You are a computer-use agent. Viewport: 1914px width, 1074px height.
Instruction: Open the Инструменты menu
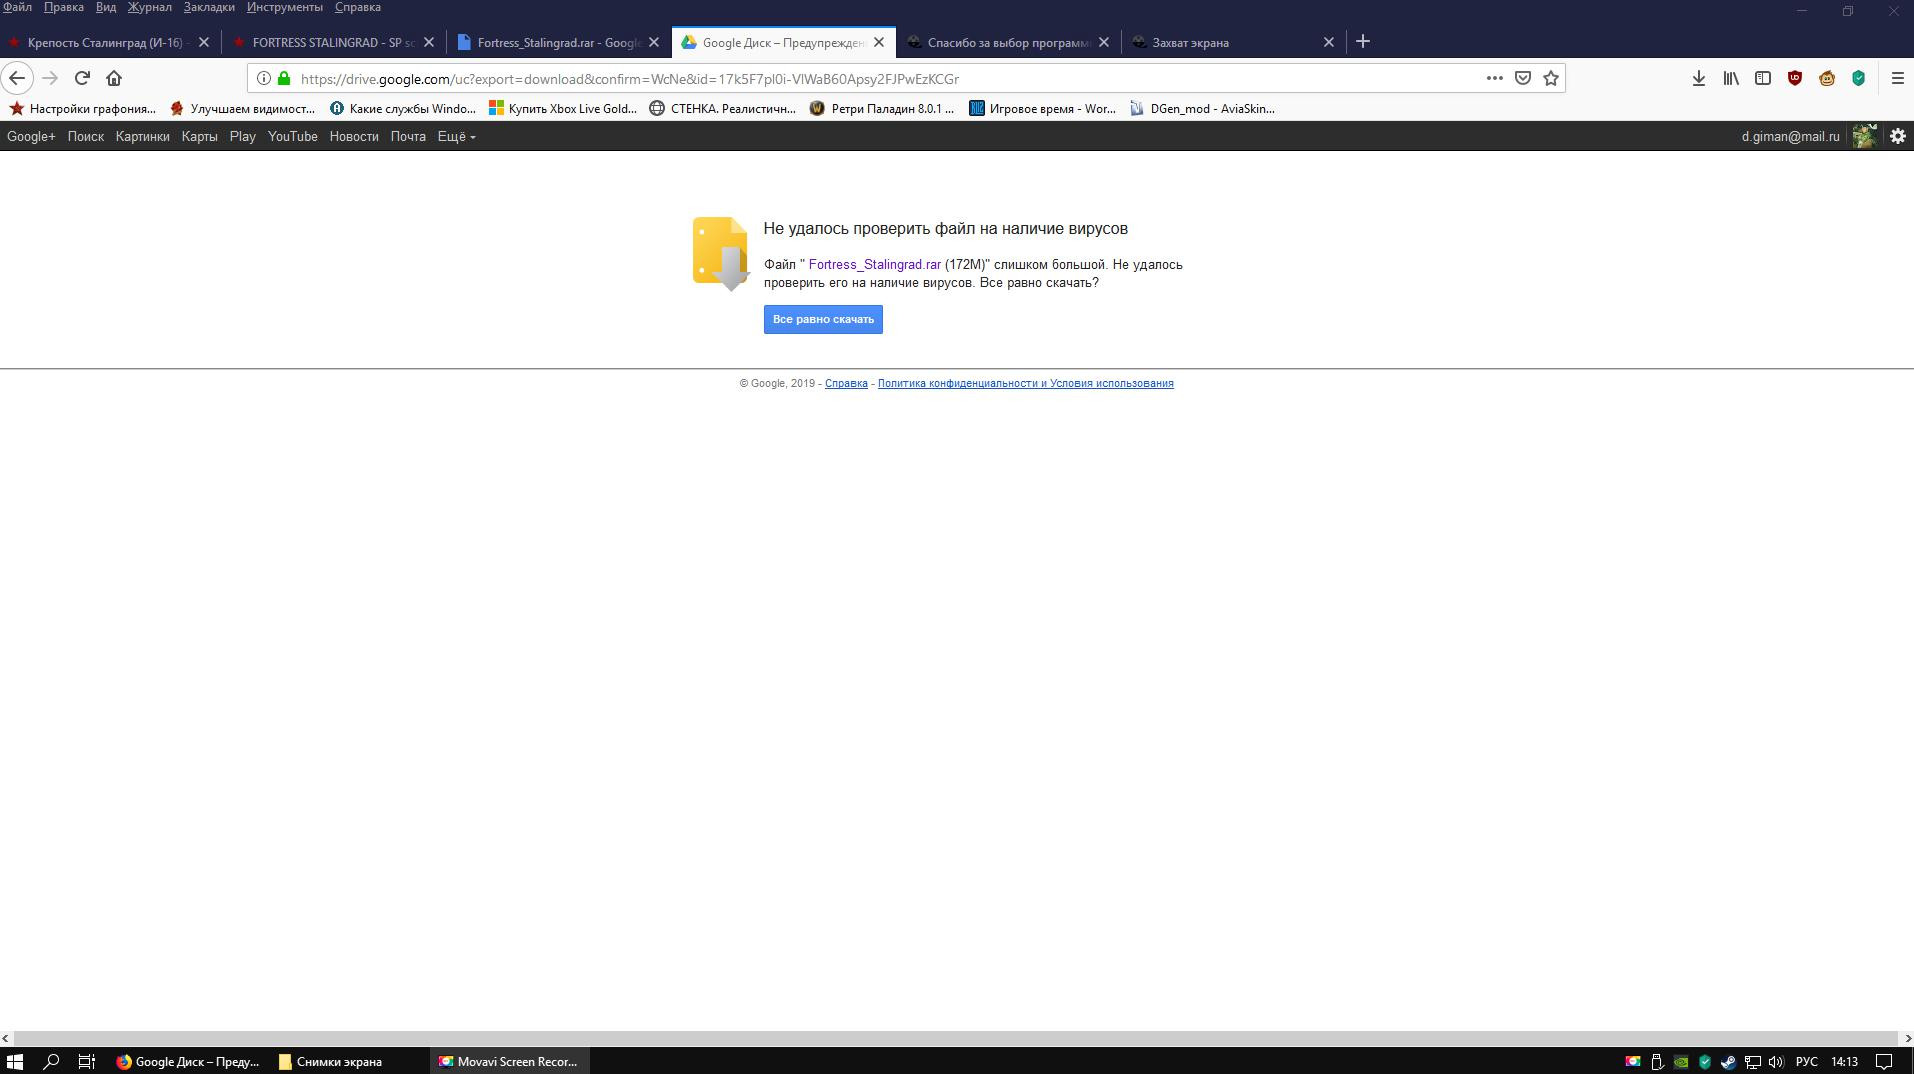point(285,7)
